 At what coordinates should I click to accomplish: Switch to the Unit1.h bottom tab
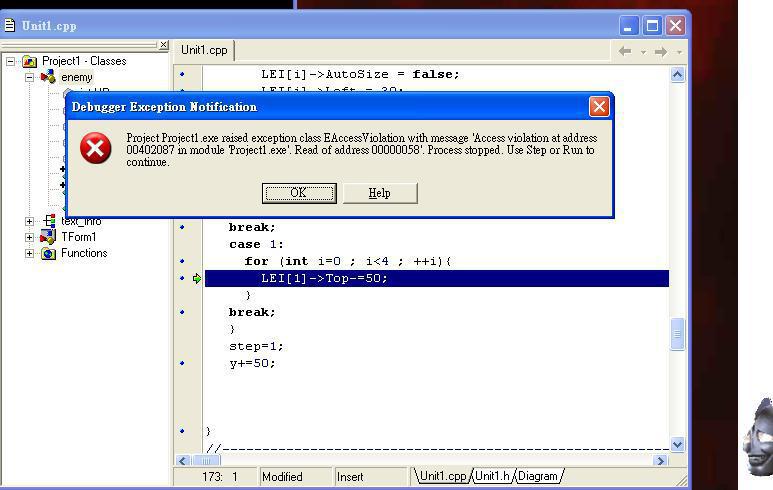[492, 476]
